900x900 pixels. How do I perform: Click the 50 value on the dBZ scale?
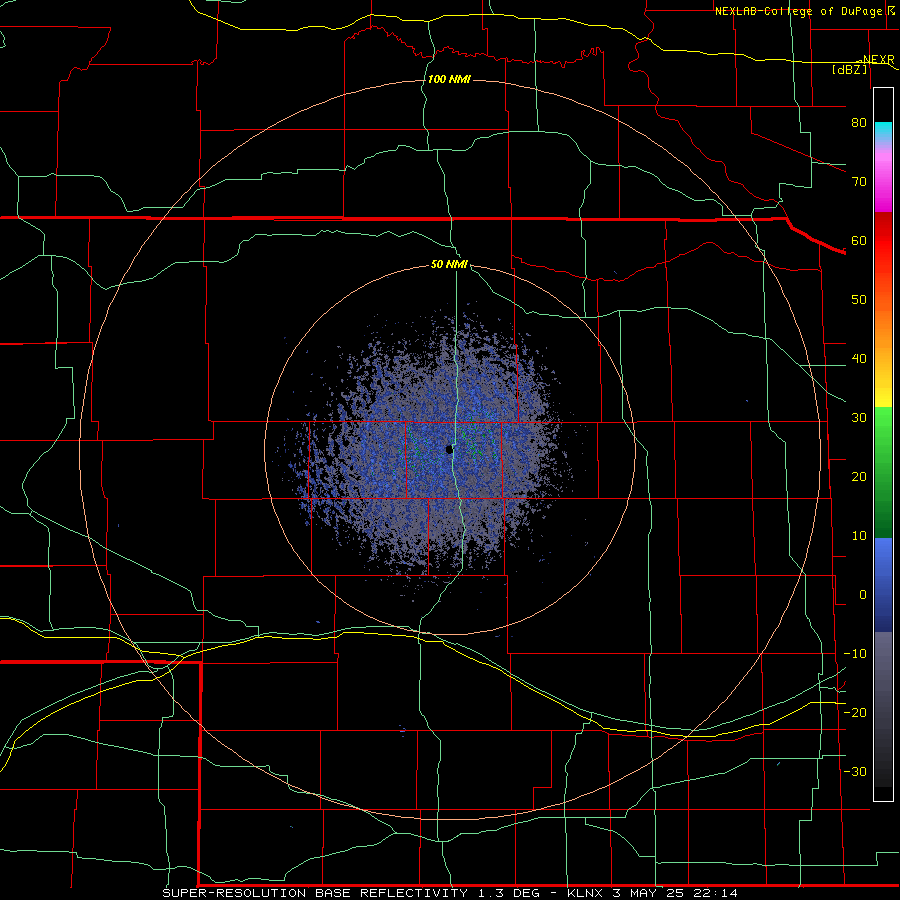tap(859, 300)
